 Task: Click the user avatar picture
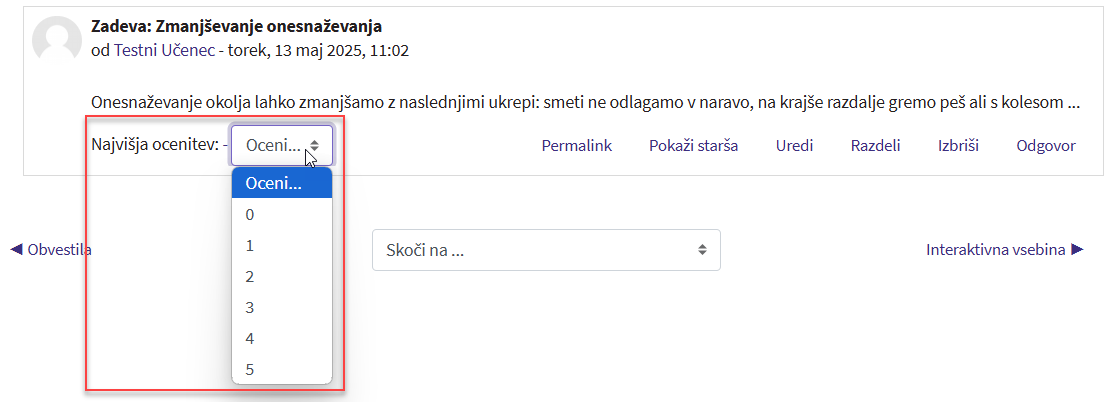click(x=57, y=40)
